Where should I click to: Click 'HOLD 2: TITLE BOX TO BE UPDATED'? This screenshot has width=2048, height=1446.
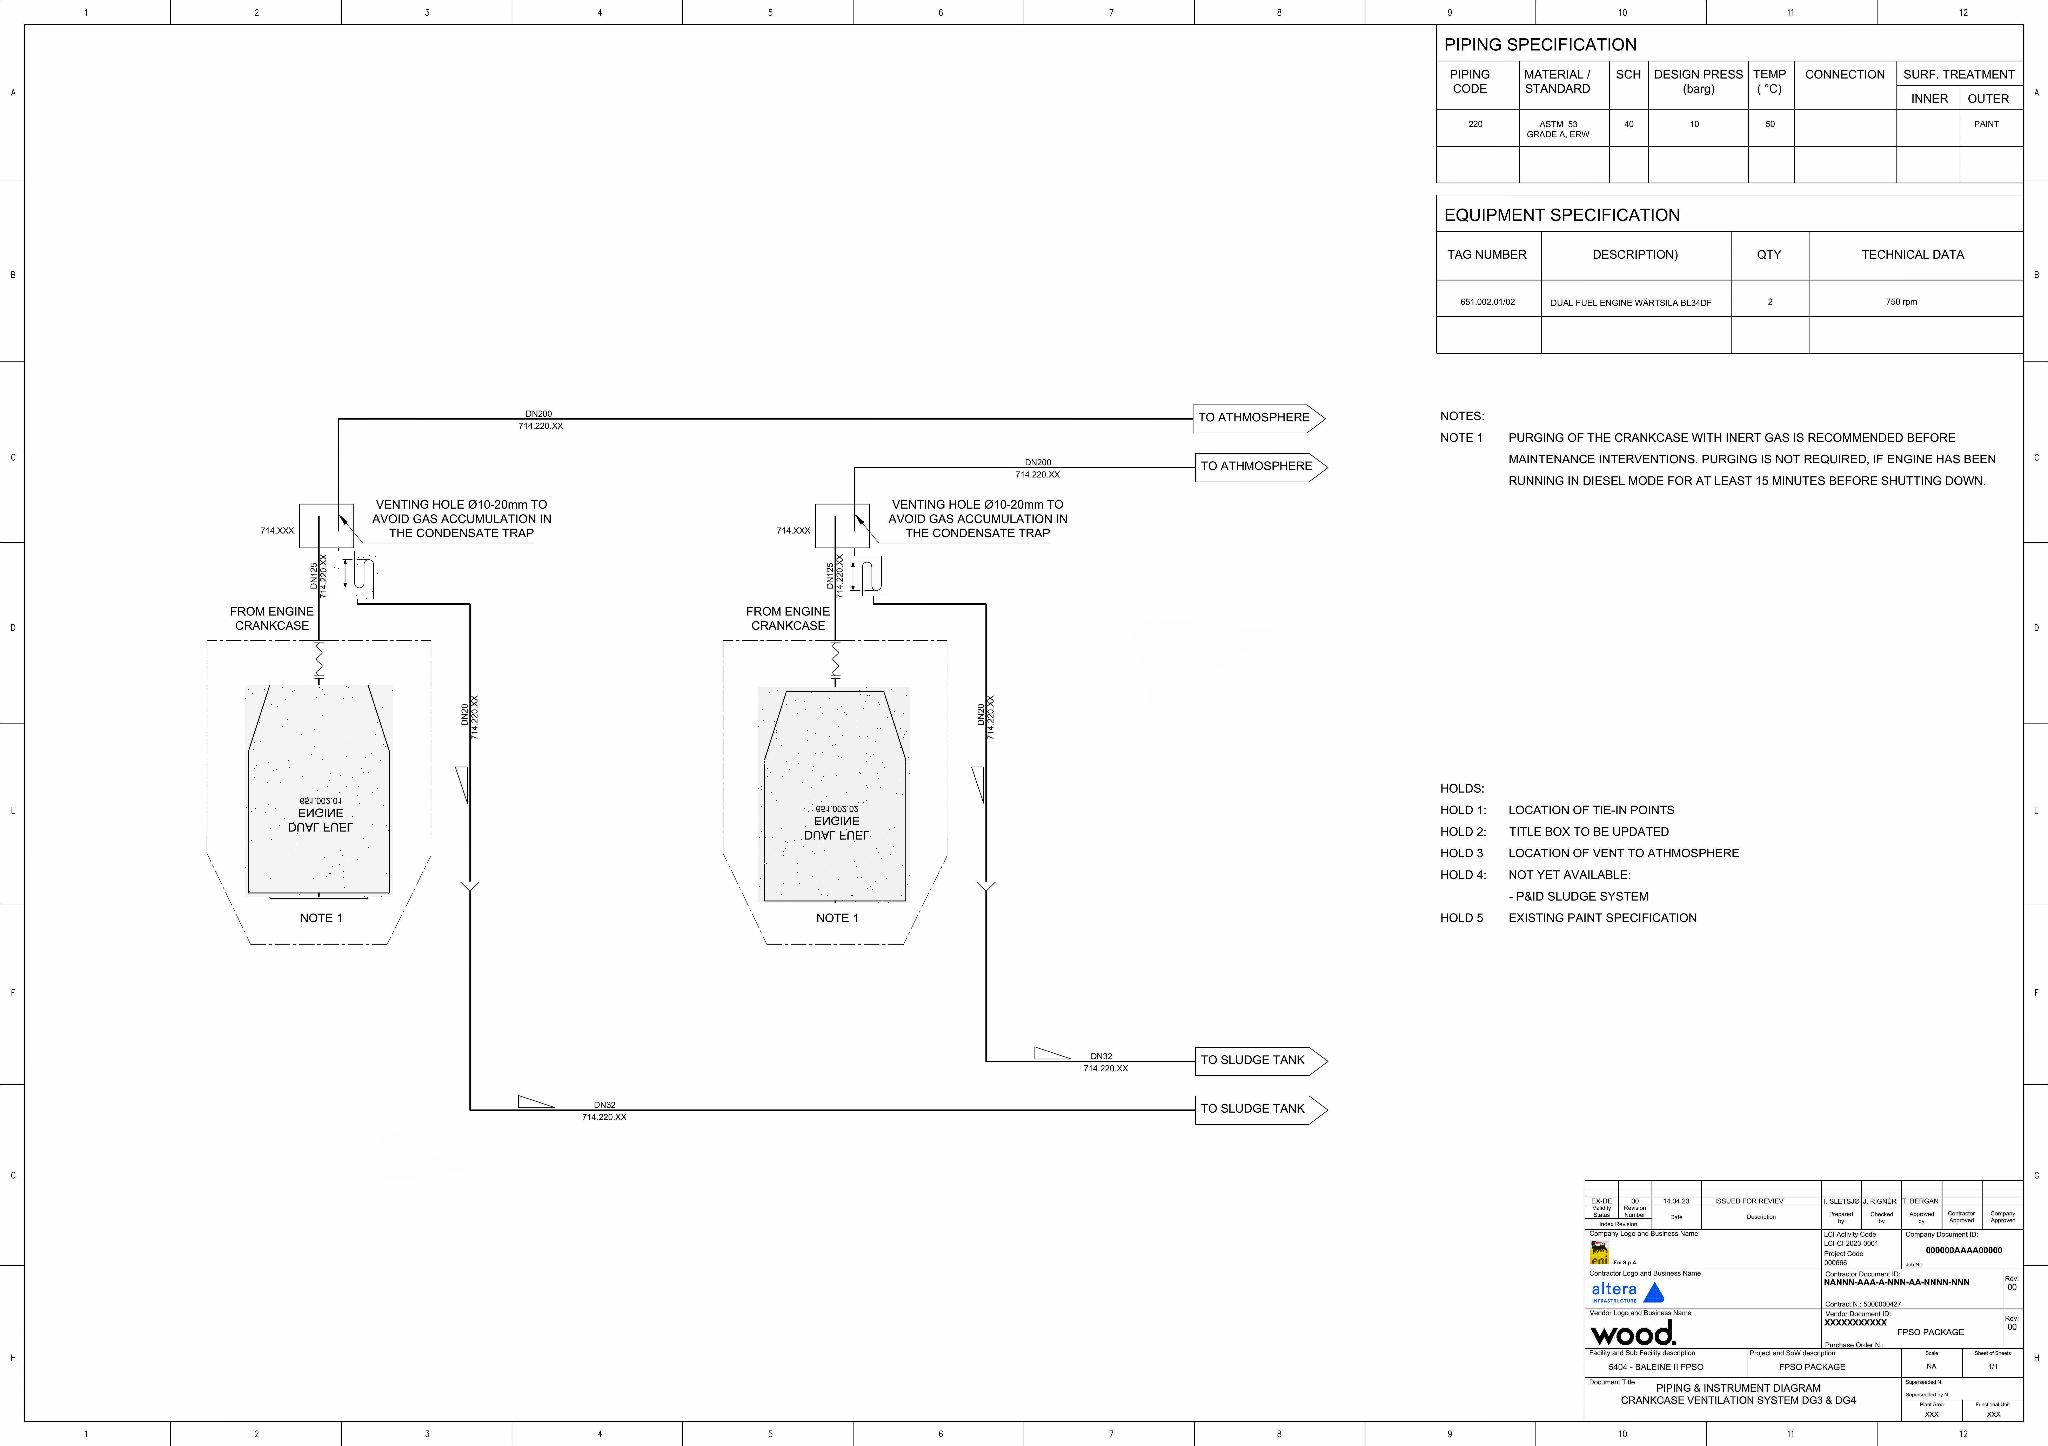(1554, 832)
